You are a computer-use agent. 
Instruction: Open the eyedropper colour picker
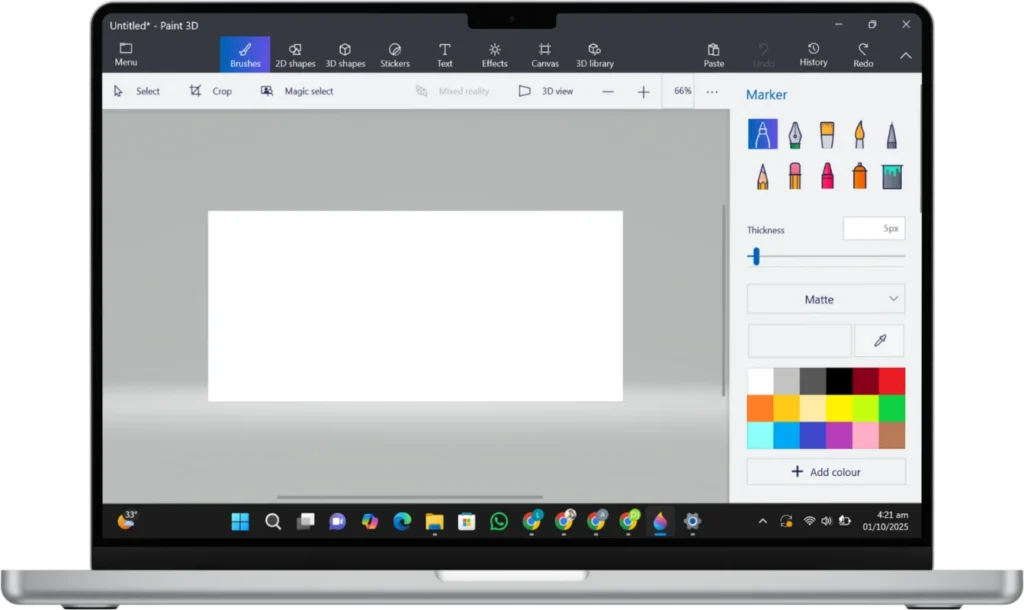[x=878, y=341]
